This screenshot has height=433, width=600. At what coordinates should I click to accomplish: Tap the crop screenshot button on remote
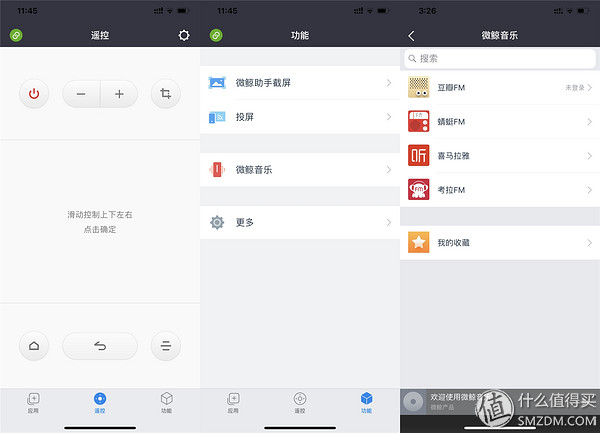166,94
